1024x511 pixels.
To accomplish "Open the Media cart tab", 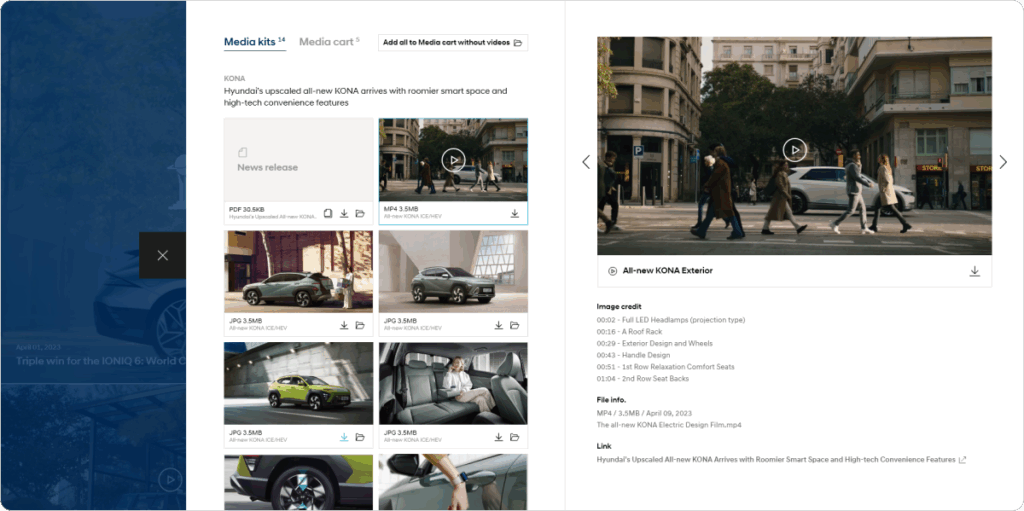I will [x=329, y=42].
